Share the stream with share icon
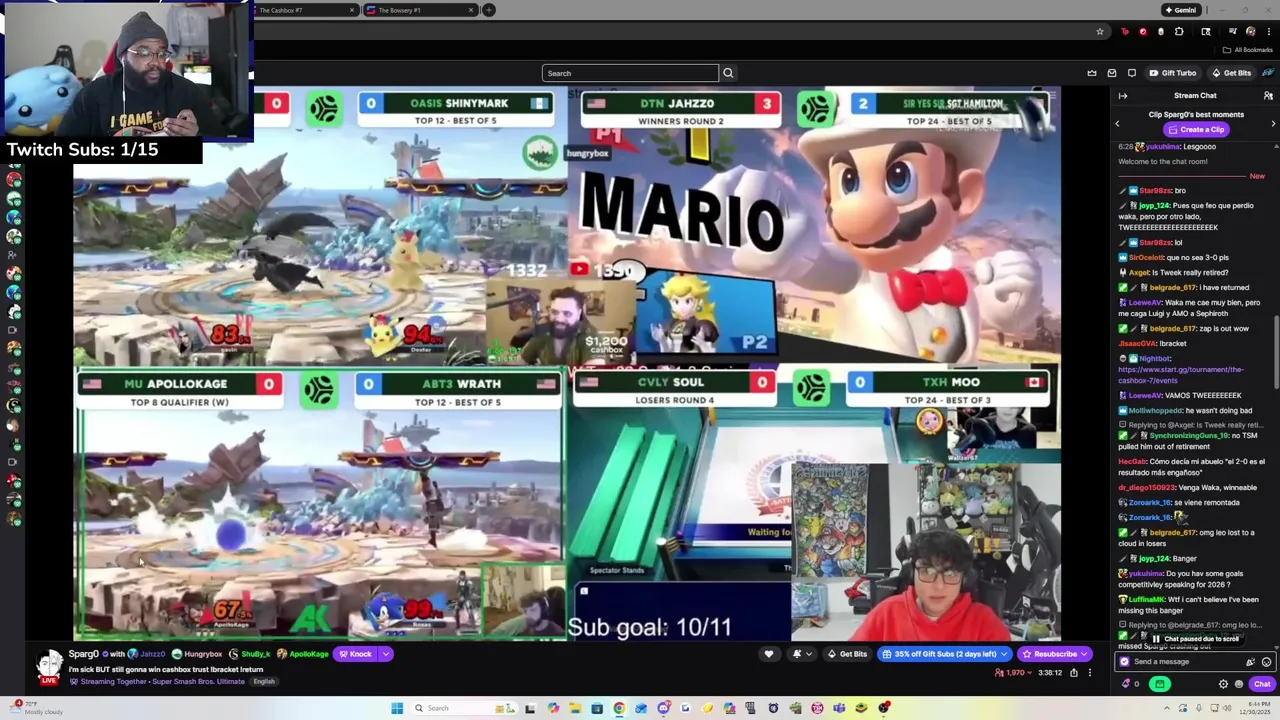 tap(1074, 673)
